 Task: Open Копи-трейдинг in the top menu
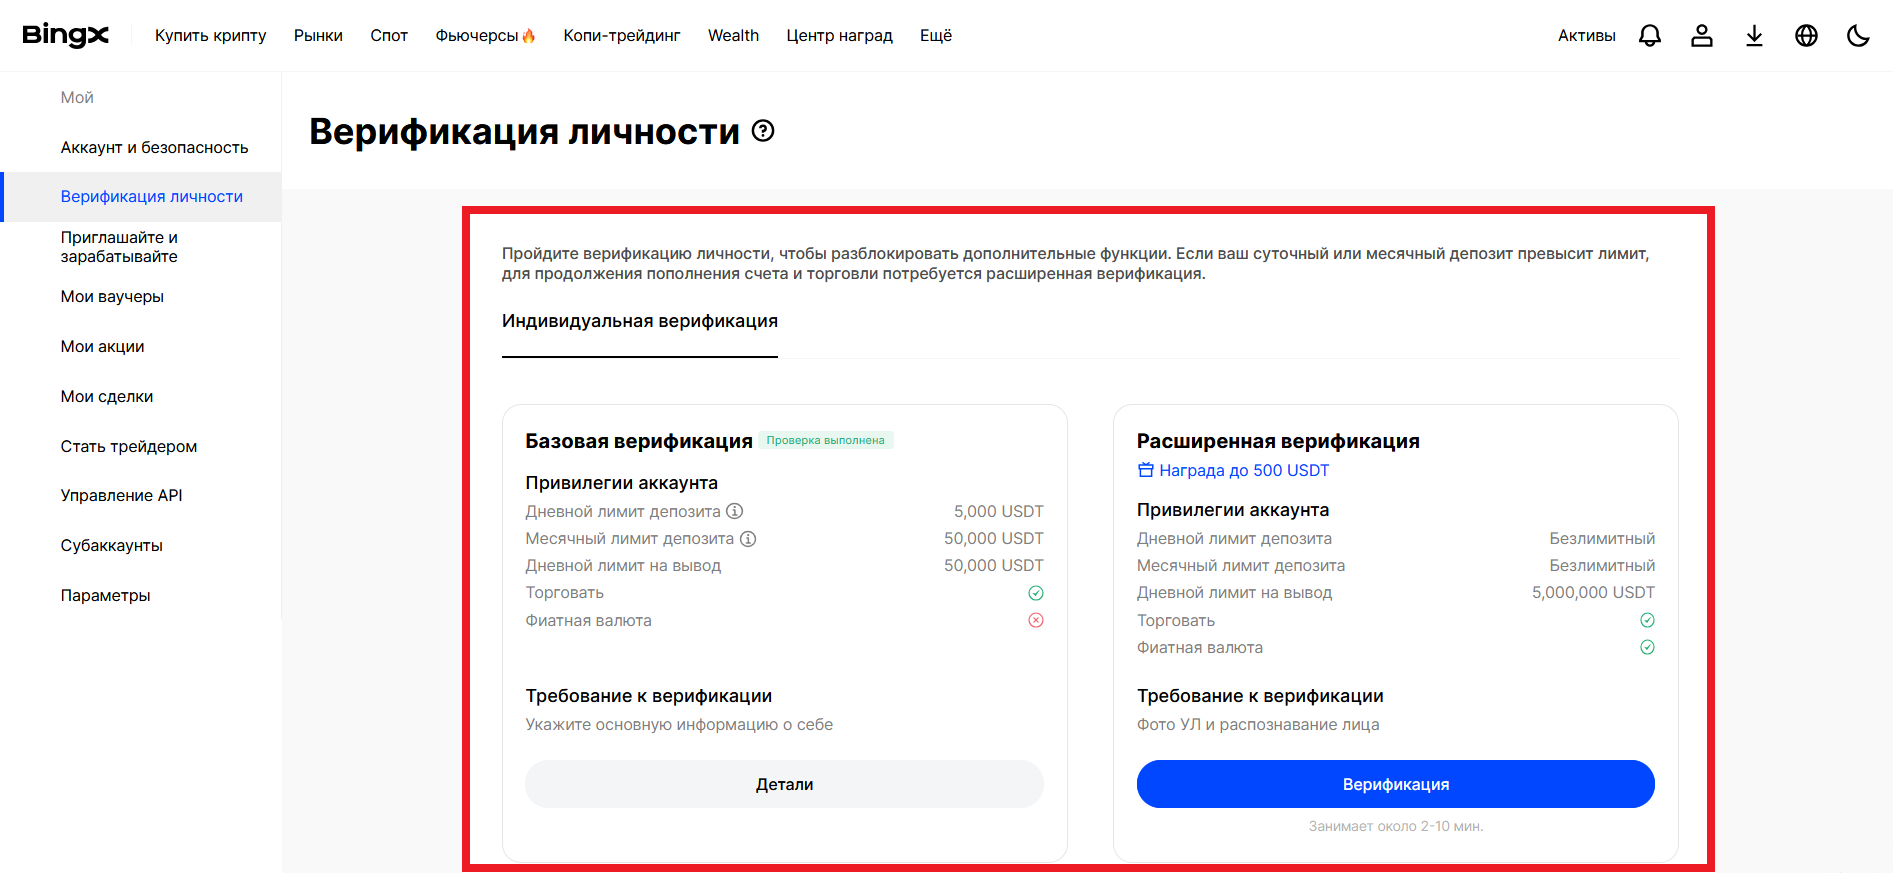(621, 36)
